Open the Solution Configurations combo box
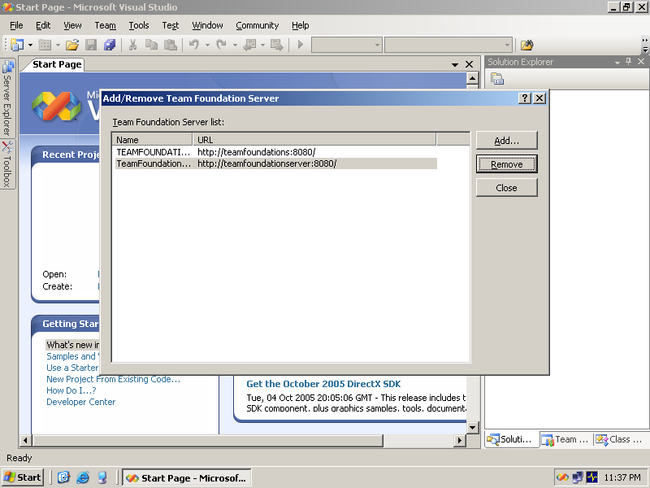Image resolution: width=650 pixels, height=488 pixels. [347, 45]
